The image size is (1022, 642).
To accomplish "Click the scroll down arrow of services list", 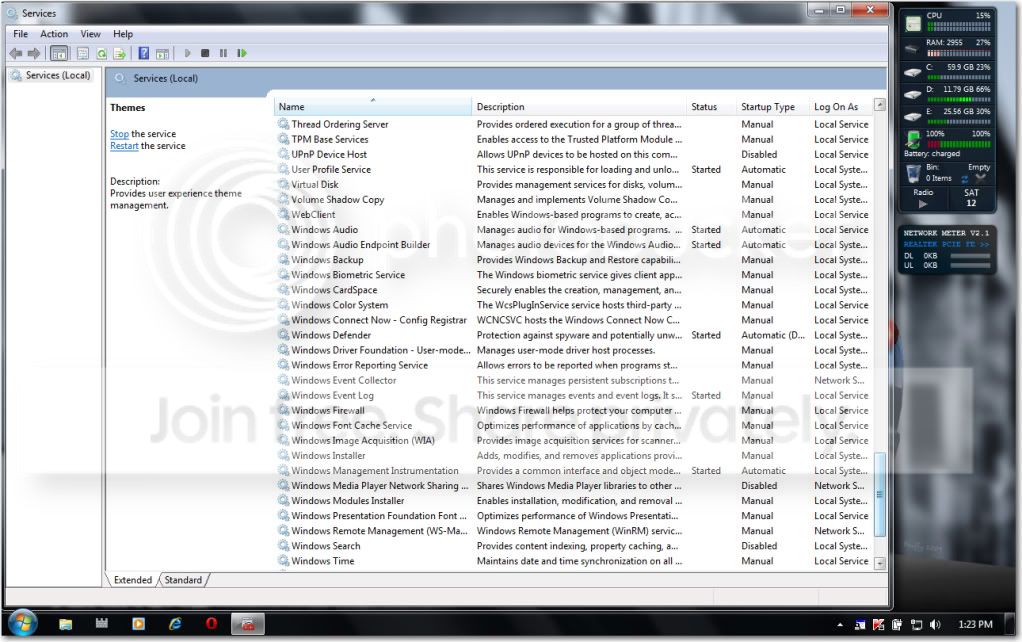I will pyautogui.click(x=880, y=563).
